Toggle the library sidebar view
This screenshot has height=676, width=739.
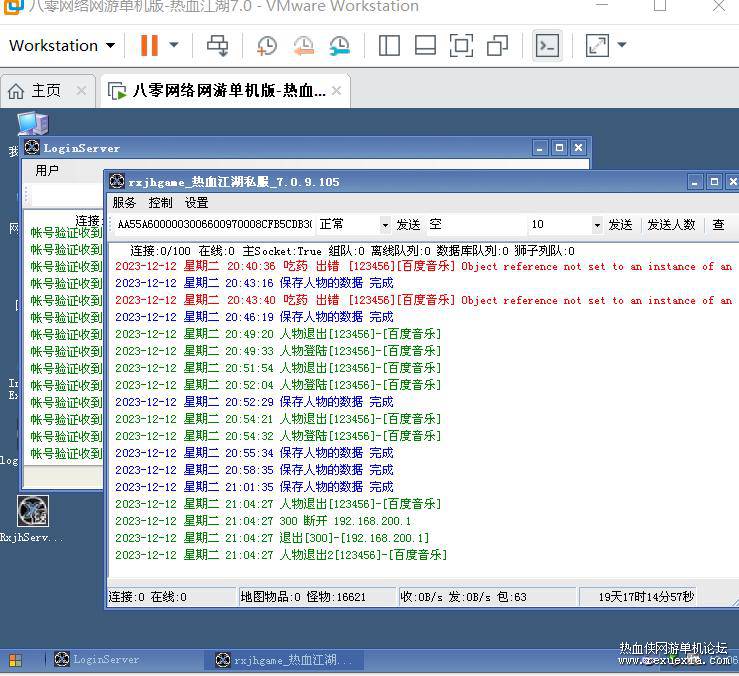click(389, 46)
